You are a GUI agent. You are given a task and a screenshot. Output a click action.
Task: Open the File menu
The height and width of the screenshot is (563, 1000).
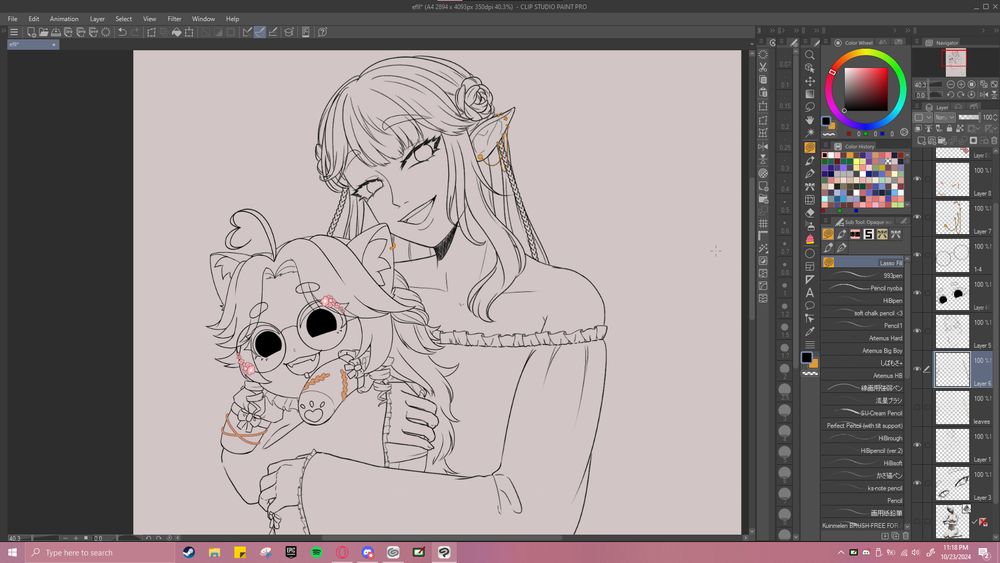(12, 19)
